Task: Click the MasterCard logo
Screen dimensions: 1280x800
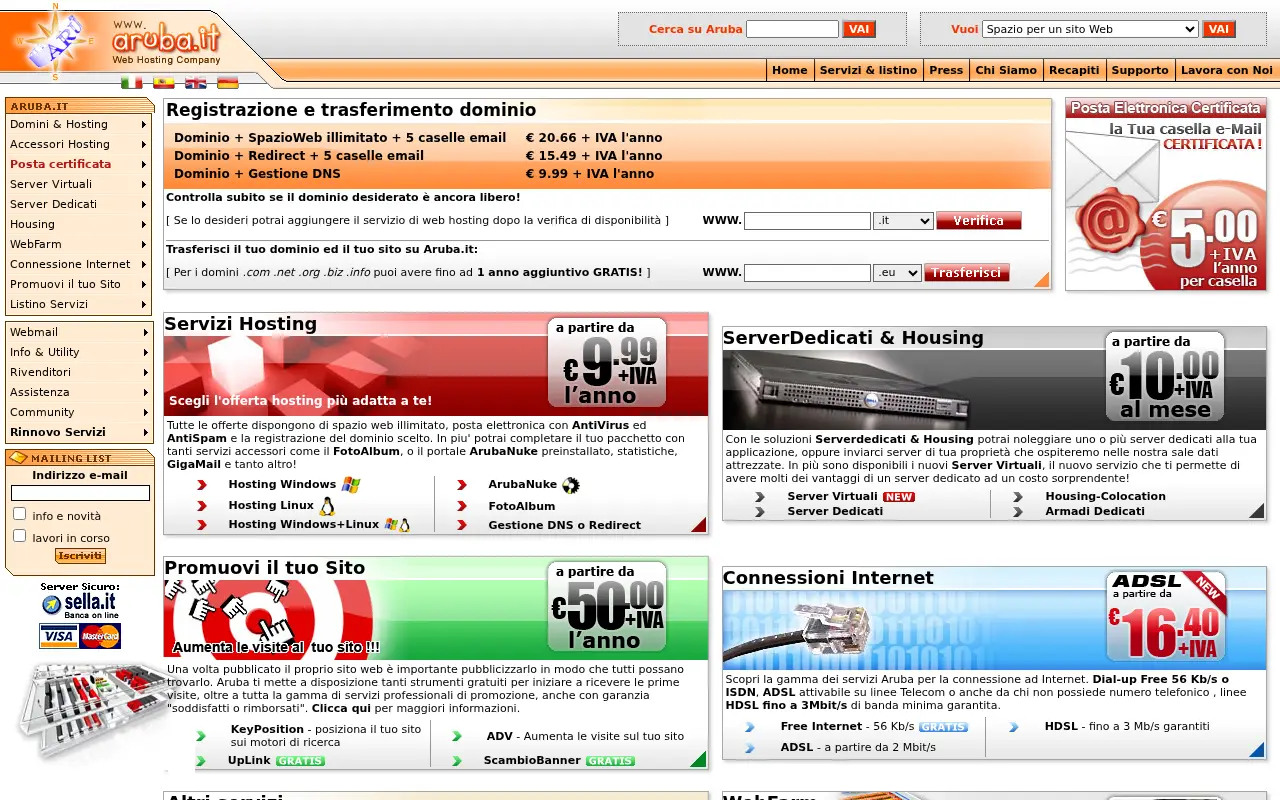Action: (x=100, y=635)
